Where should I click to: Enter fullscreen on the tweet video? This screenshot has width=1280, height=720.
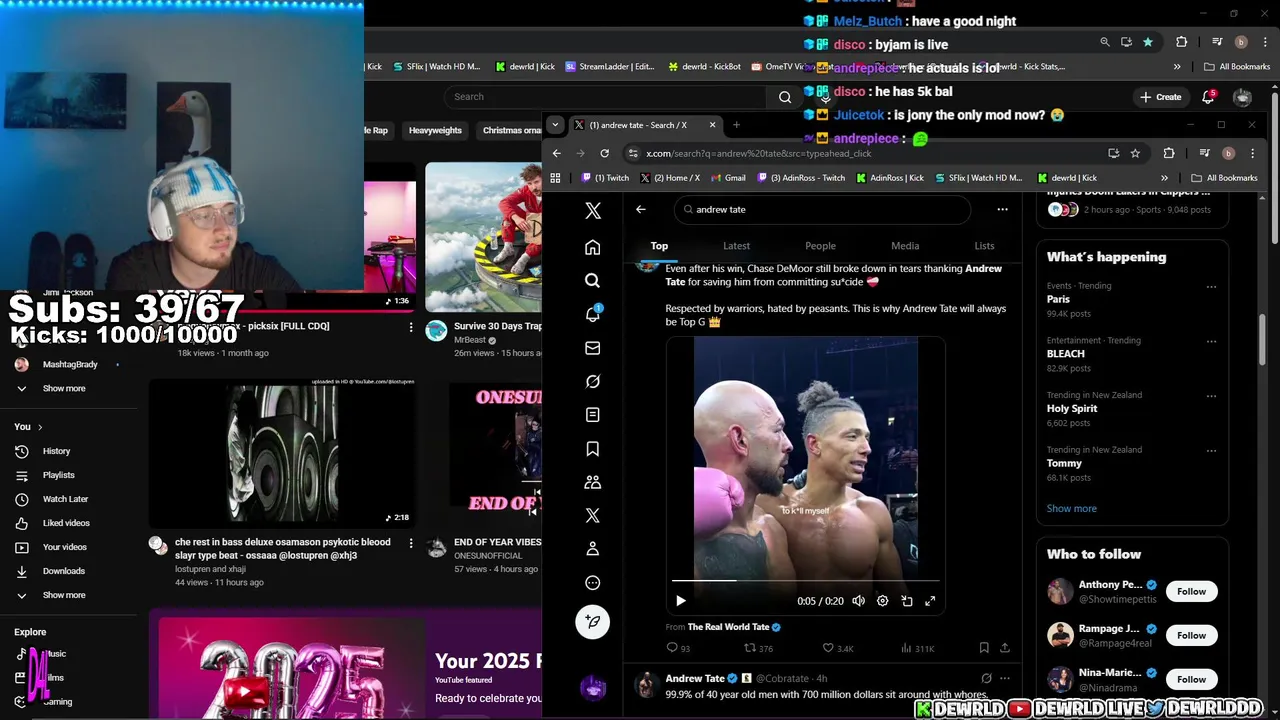(930, 601)
